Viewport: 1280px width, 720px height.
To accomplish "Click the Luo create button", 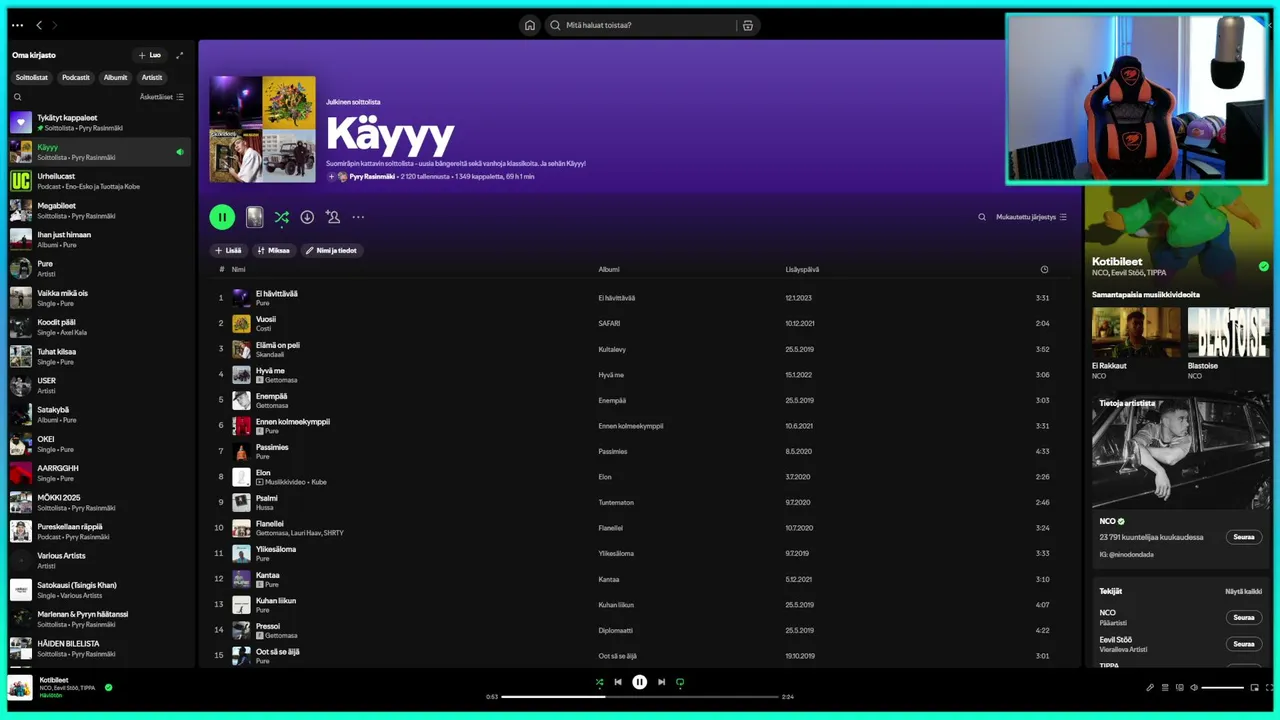I will pos(150,55).
